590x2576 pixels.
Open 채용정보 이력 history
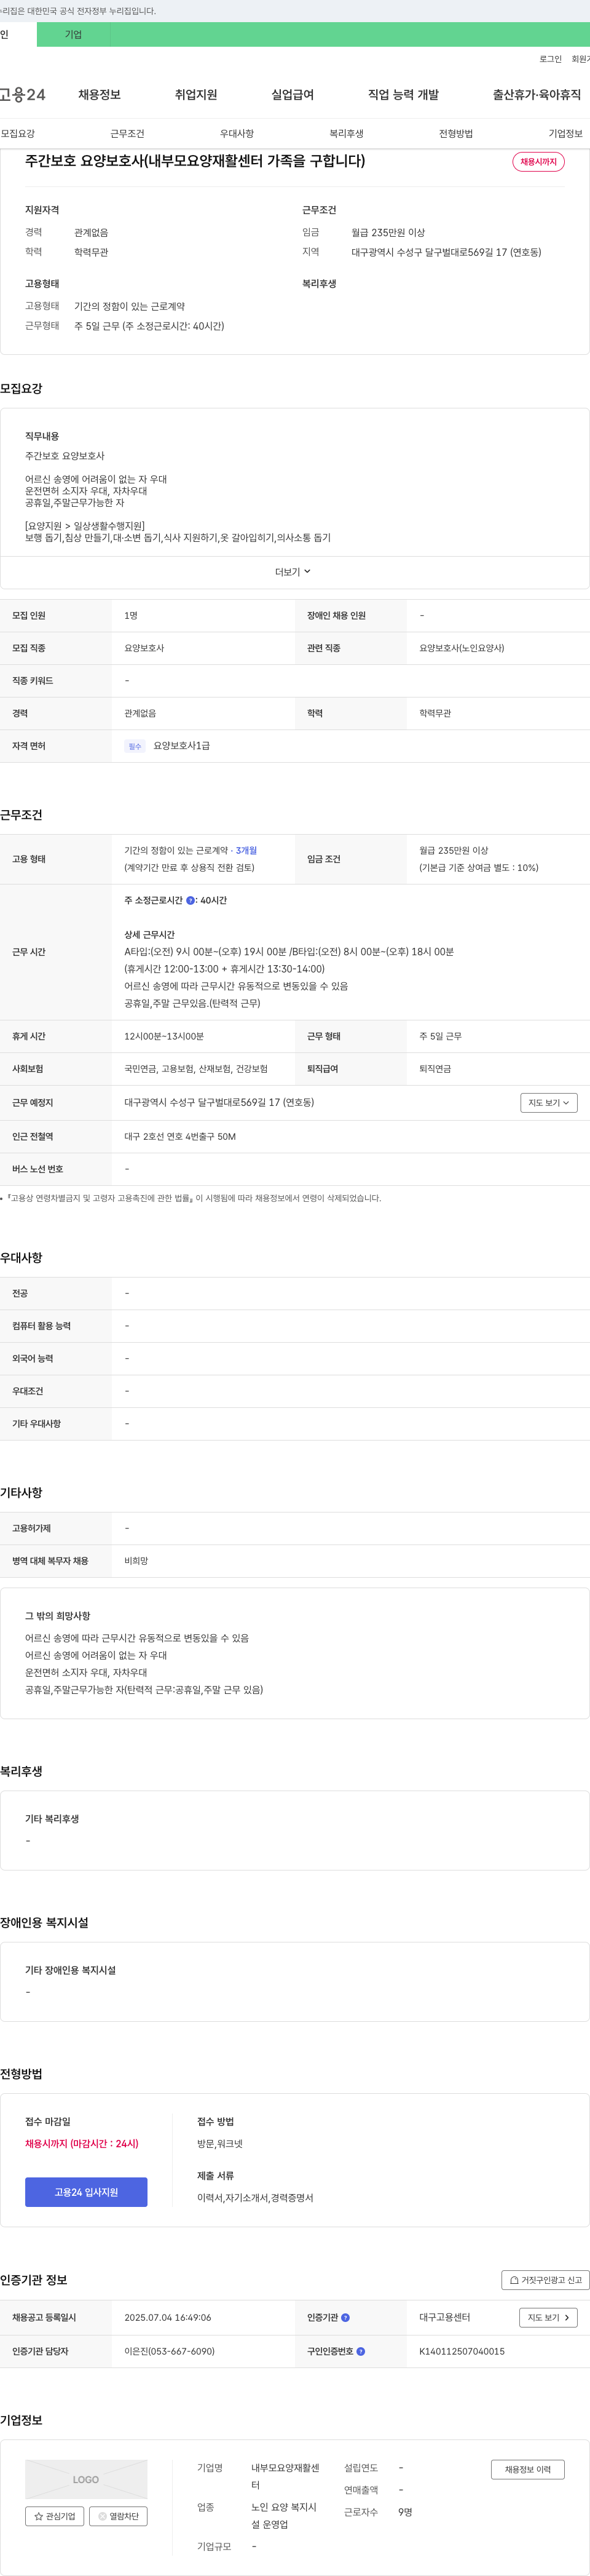pyautogui.click(x=527, y=2470)
